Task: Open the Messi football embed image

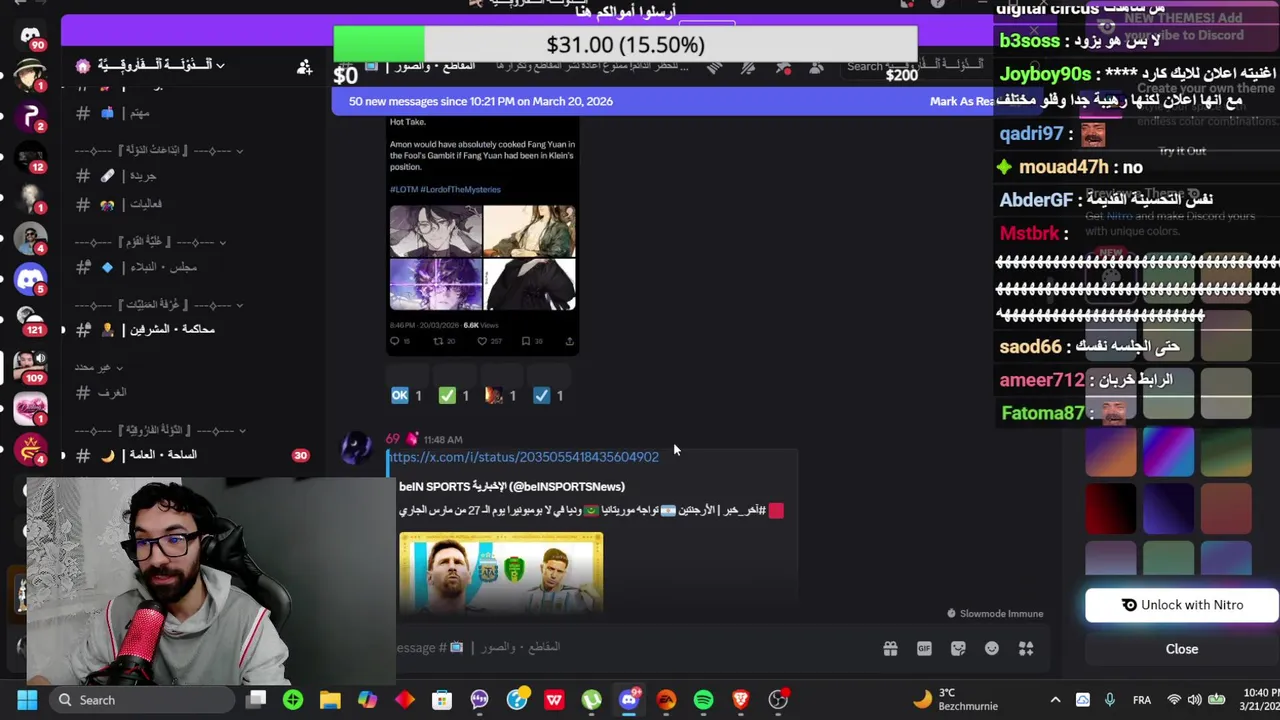Action: [501, 572]
